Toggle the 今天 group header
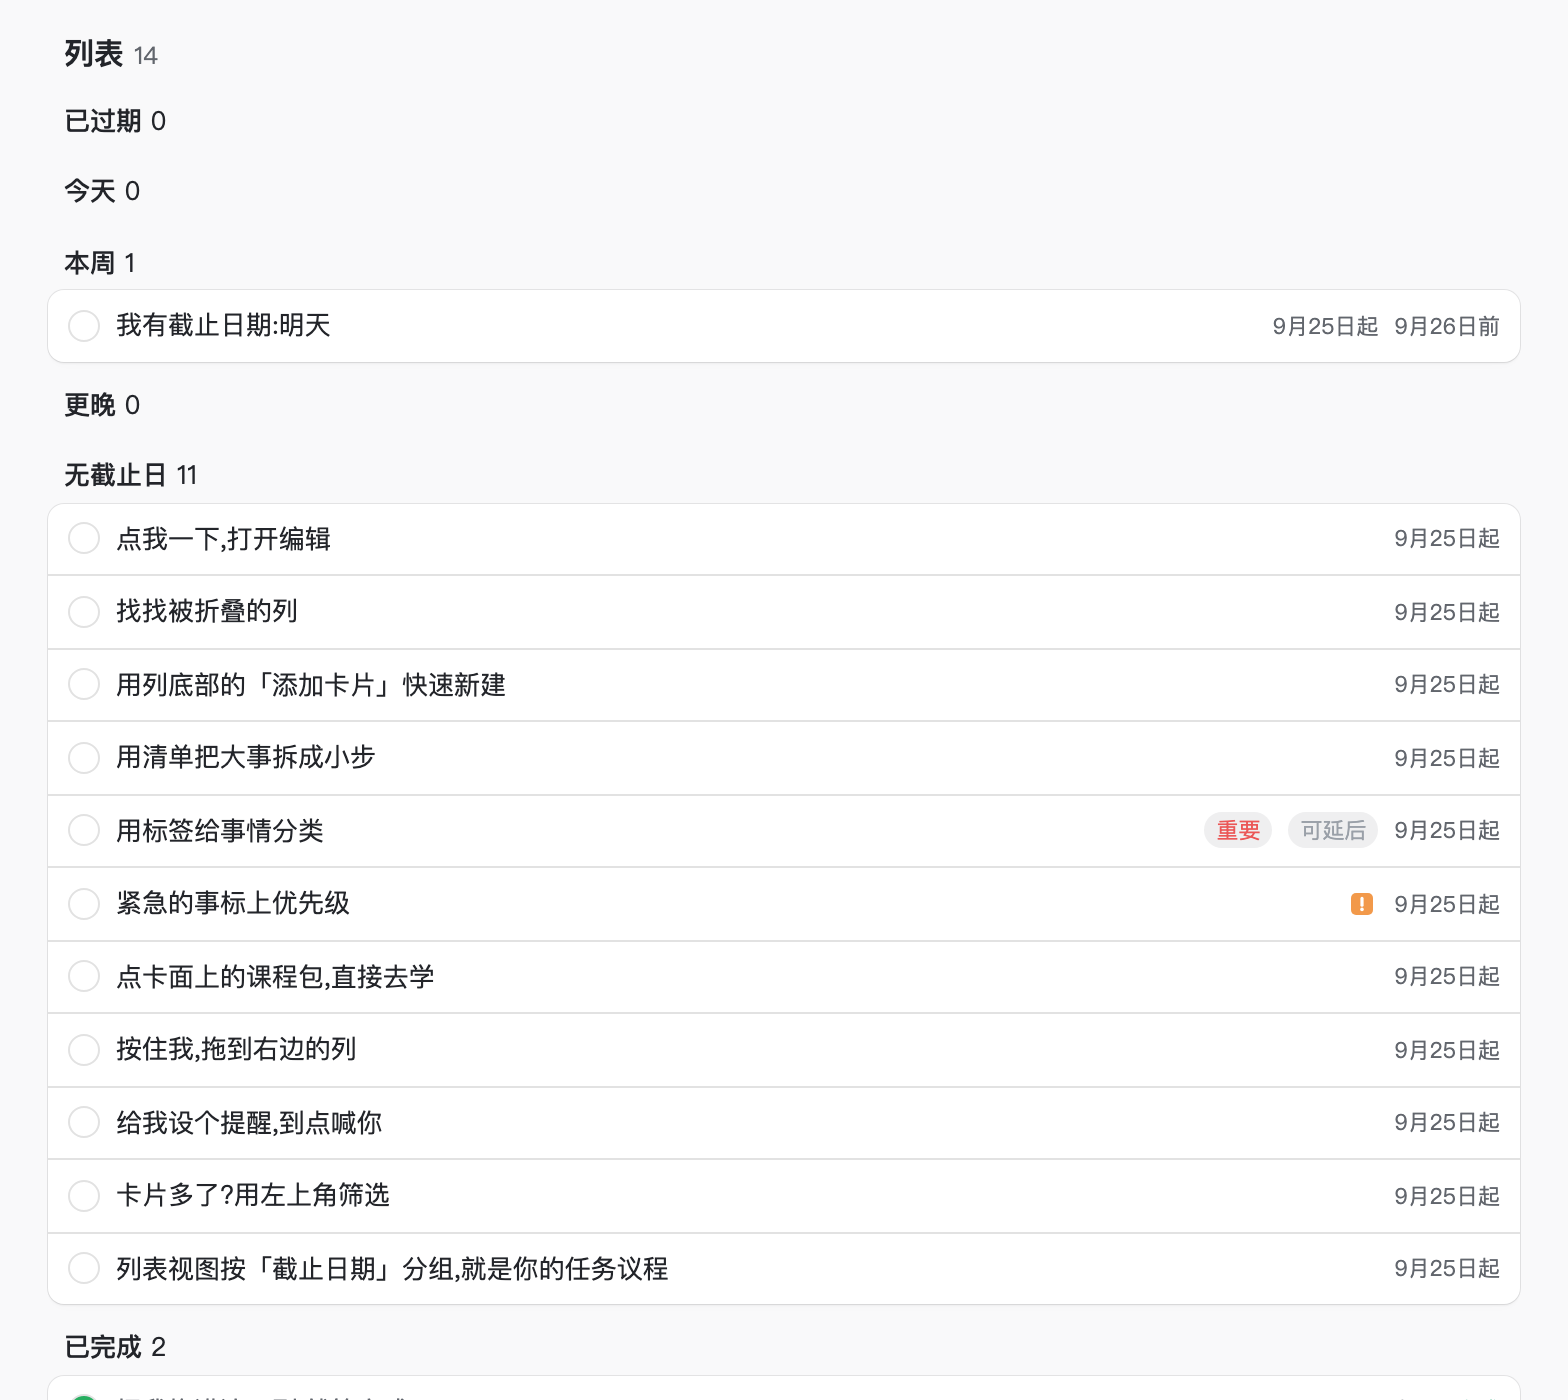 pyautogui.click(x=102, y=191)
